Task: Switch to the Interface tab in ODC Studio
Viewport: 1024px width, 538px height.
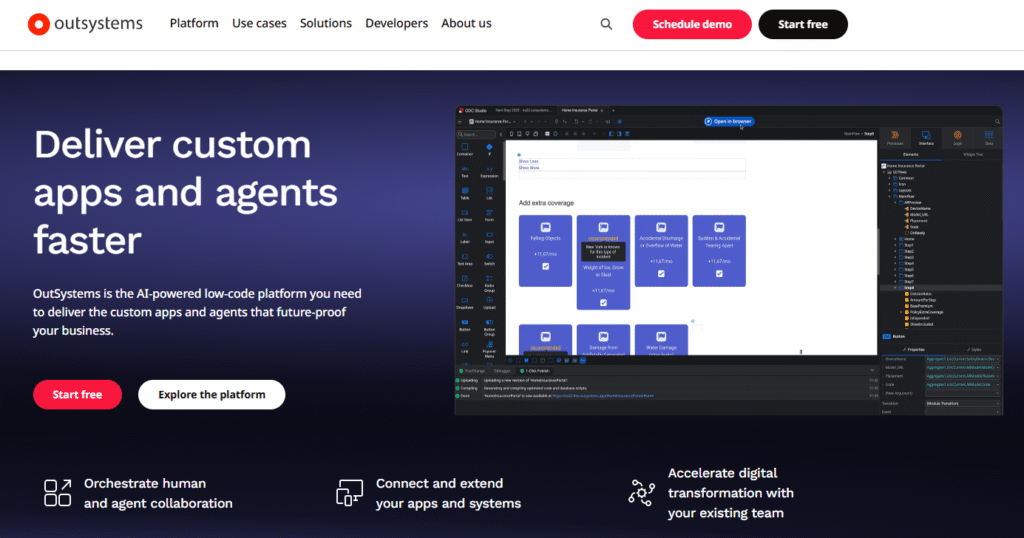Action: click(x=926, y=138)
